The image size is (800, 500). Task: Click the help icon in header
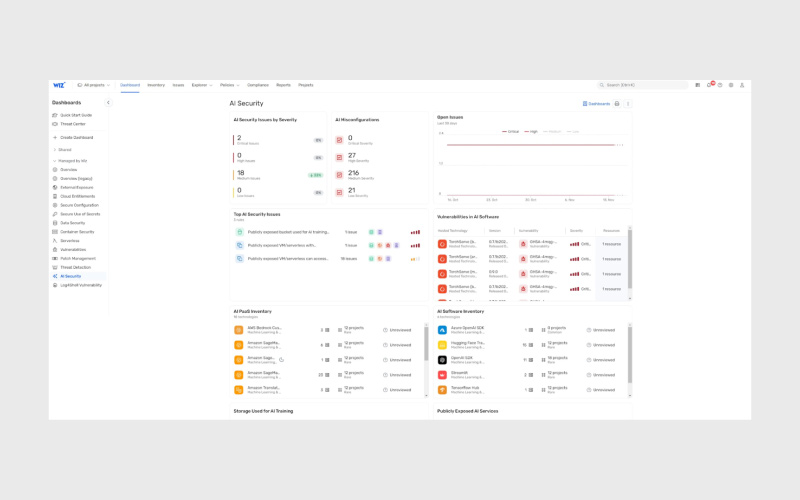(720, 85)
